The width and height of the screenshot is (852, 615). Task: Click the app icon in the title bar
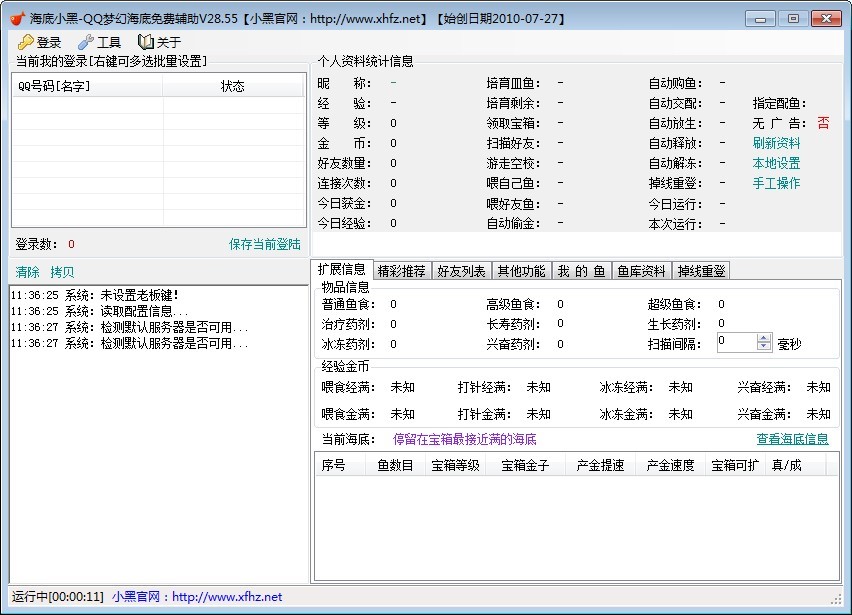click(17, 18)
